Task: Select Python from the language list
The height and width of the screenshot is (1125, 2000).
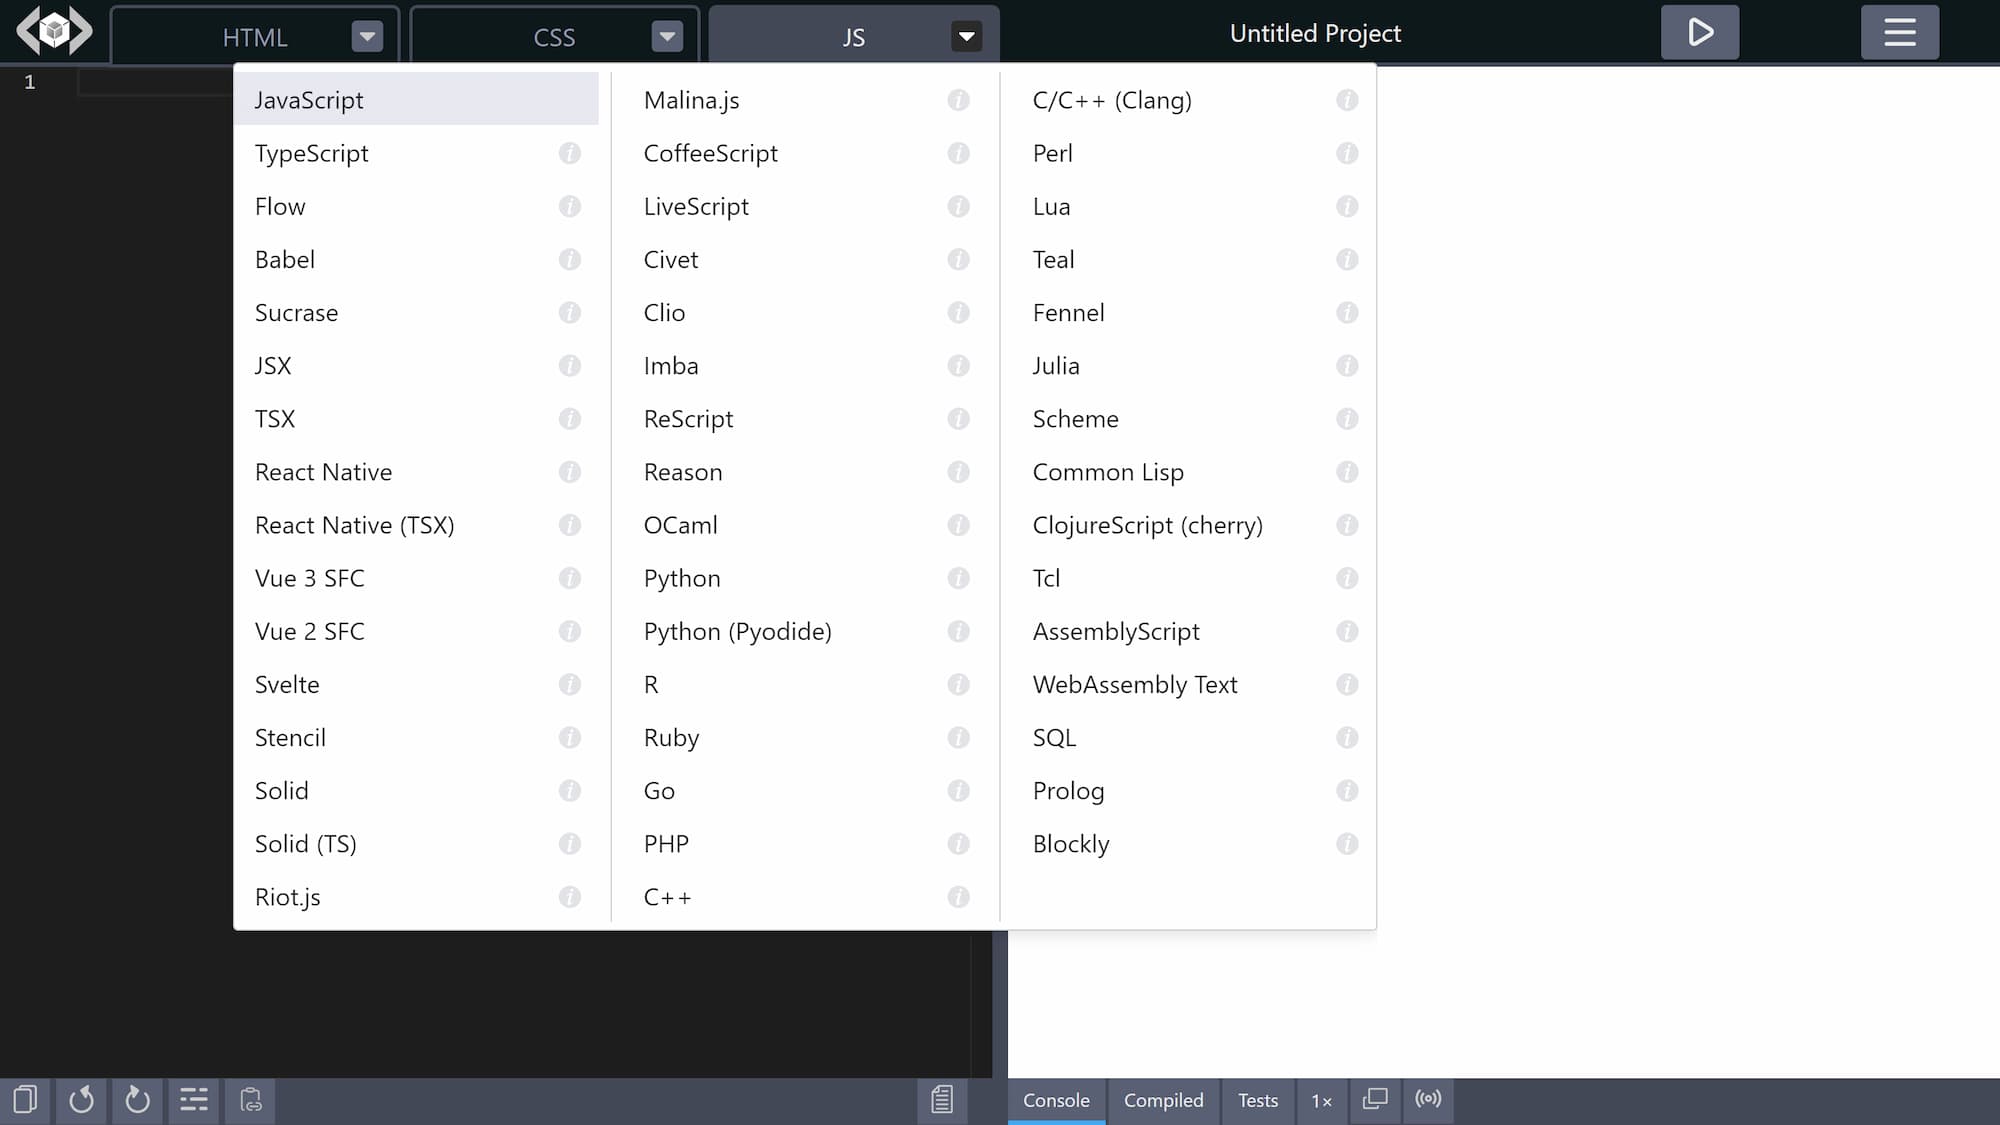Action: (x=681, y=578)
